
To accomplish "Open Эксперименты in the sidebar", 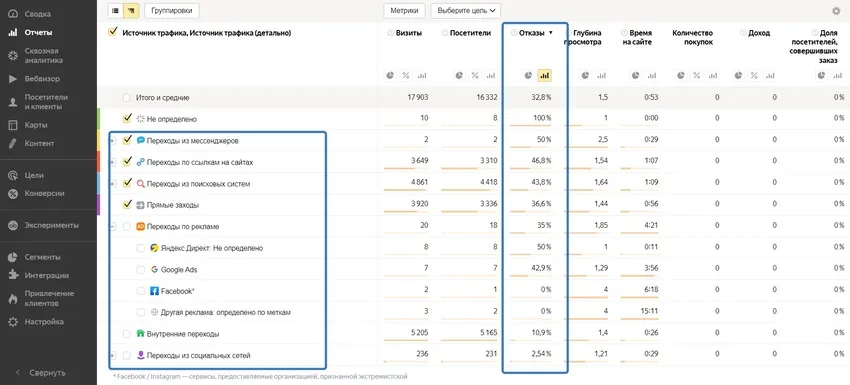I will 43,225.
